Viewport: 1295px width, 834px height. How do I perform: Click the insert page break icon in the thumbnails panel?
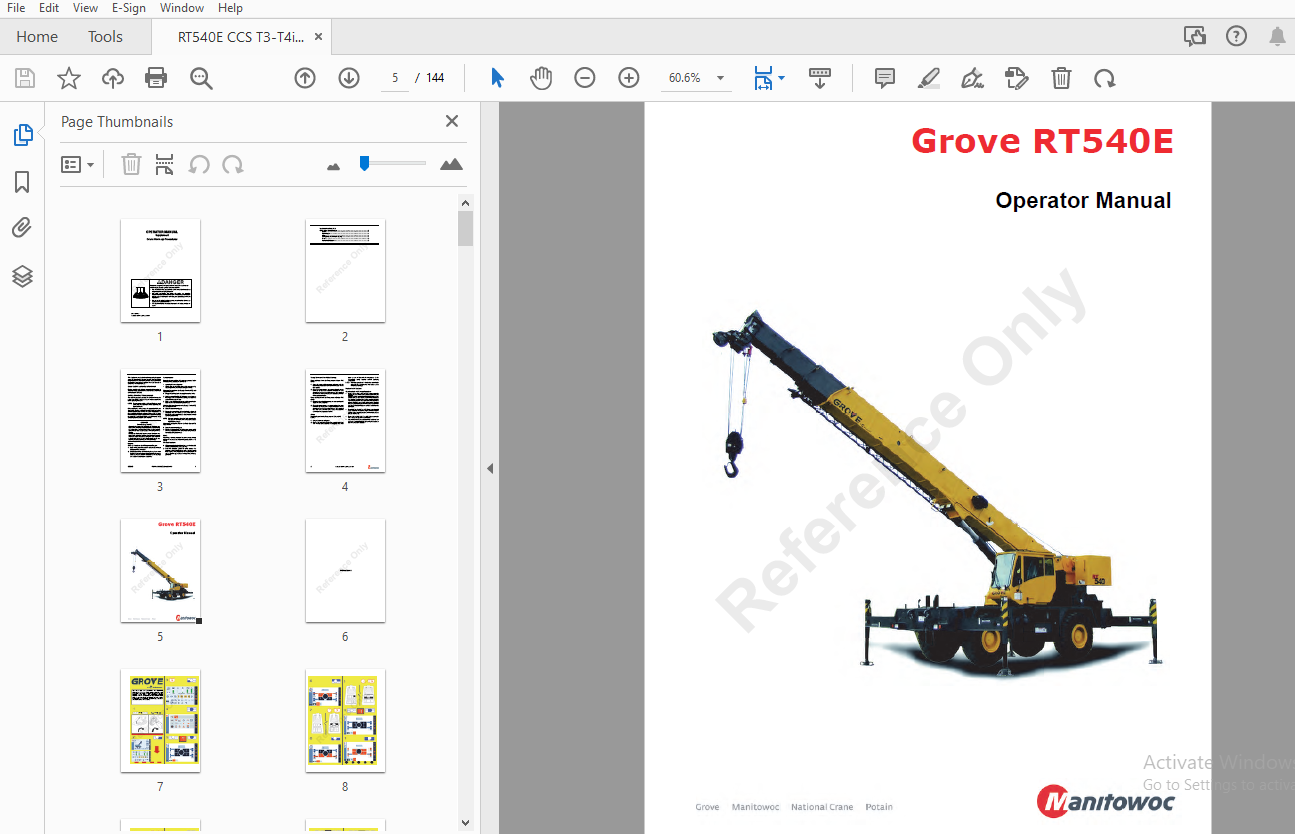click(x=165, y=164)
